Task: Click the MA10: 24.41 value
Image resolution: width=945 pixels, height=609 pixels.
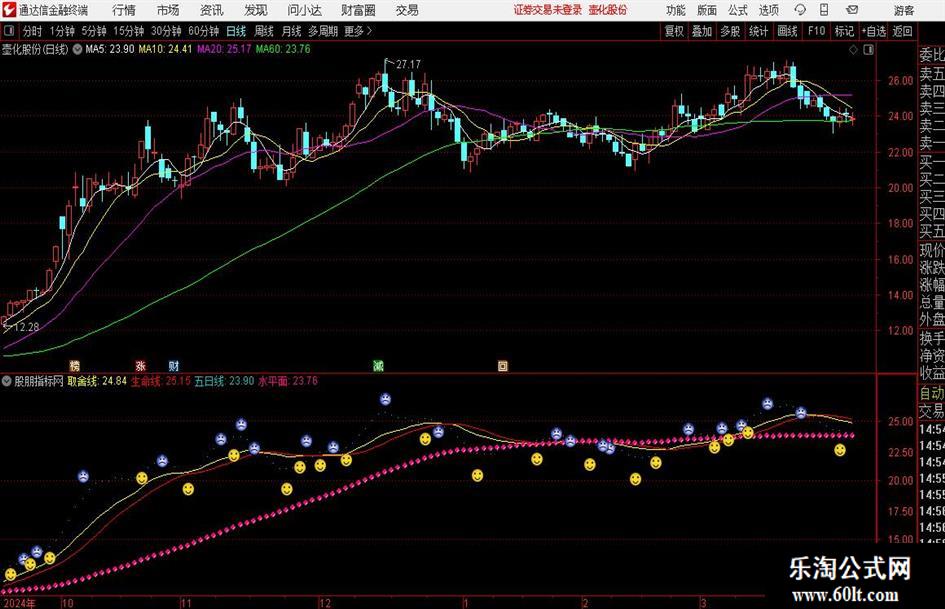Action: click(x=165, y=49)
